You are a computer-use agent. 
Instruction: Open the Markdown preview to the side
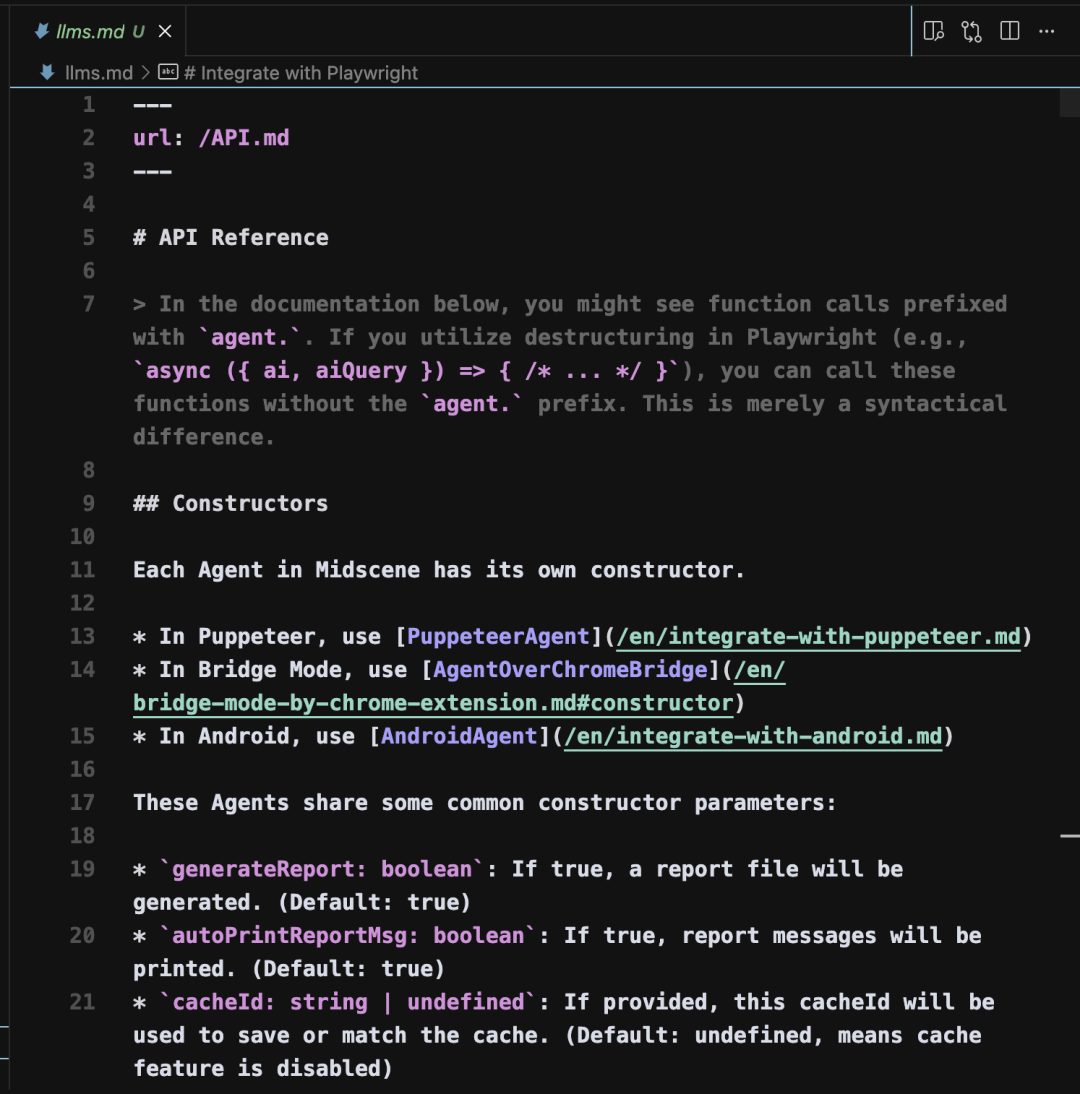[934, 31]
